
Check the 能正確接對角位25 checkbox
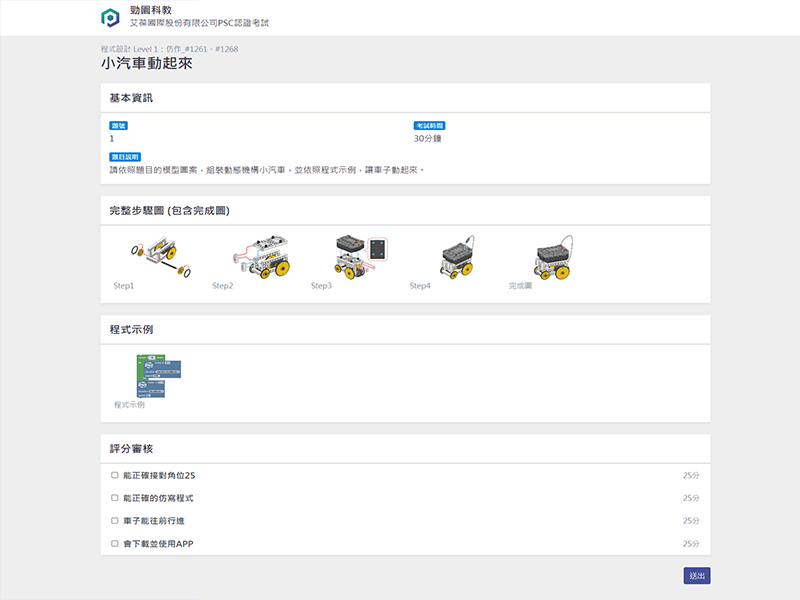point(115,475)
